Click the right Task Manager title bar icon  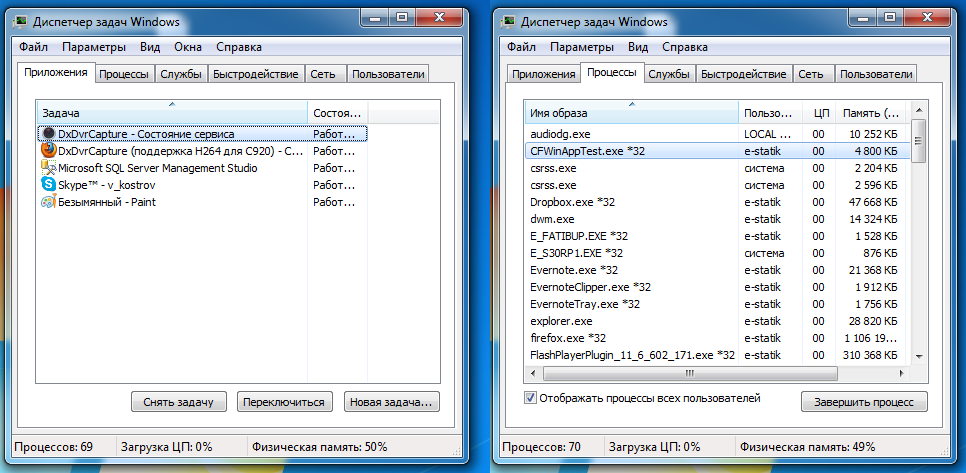pyautogui.click(x=509, y=22)
